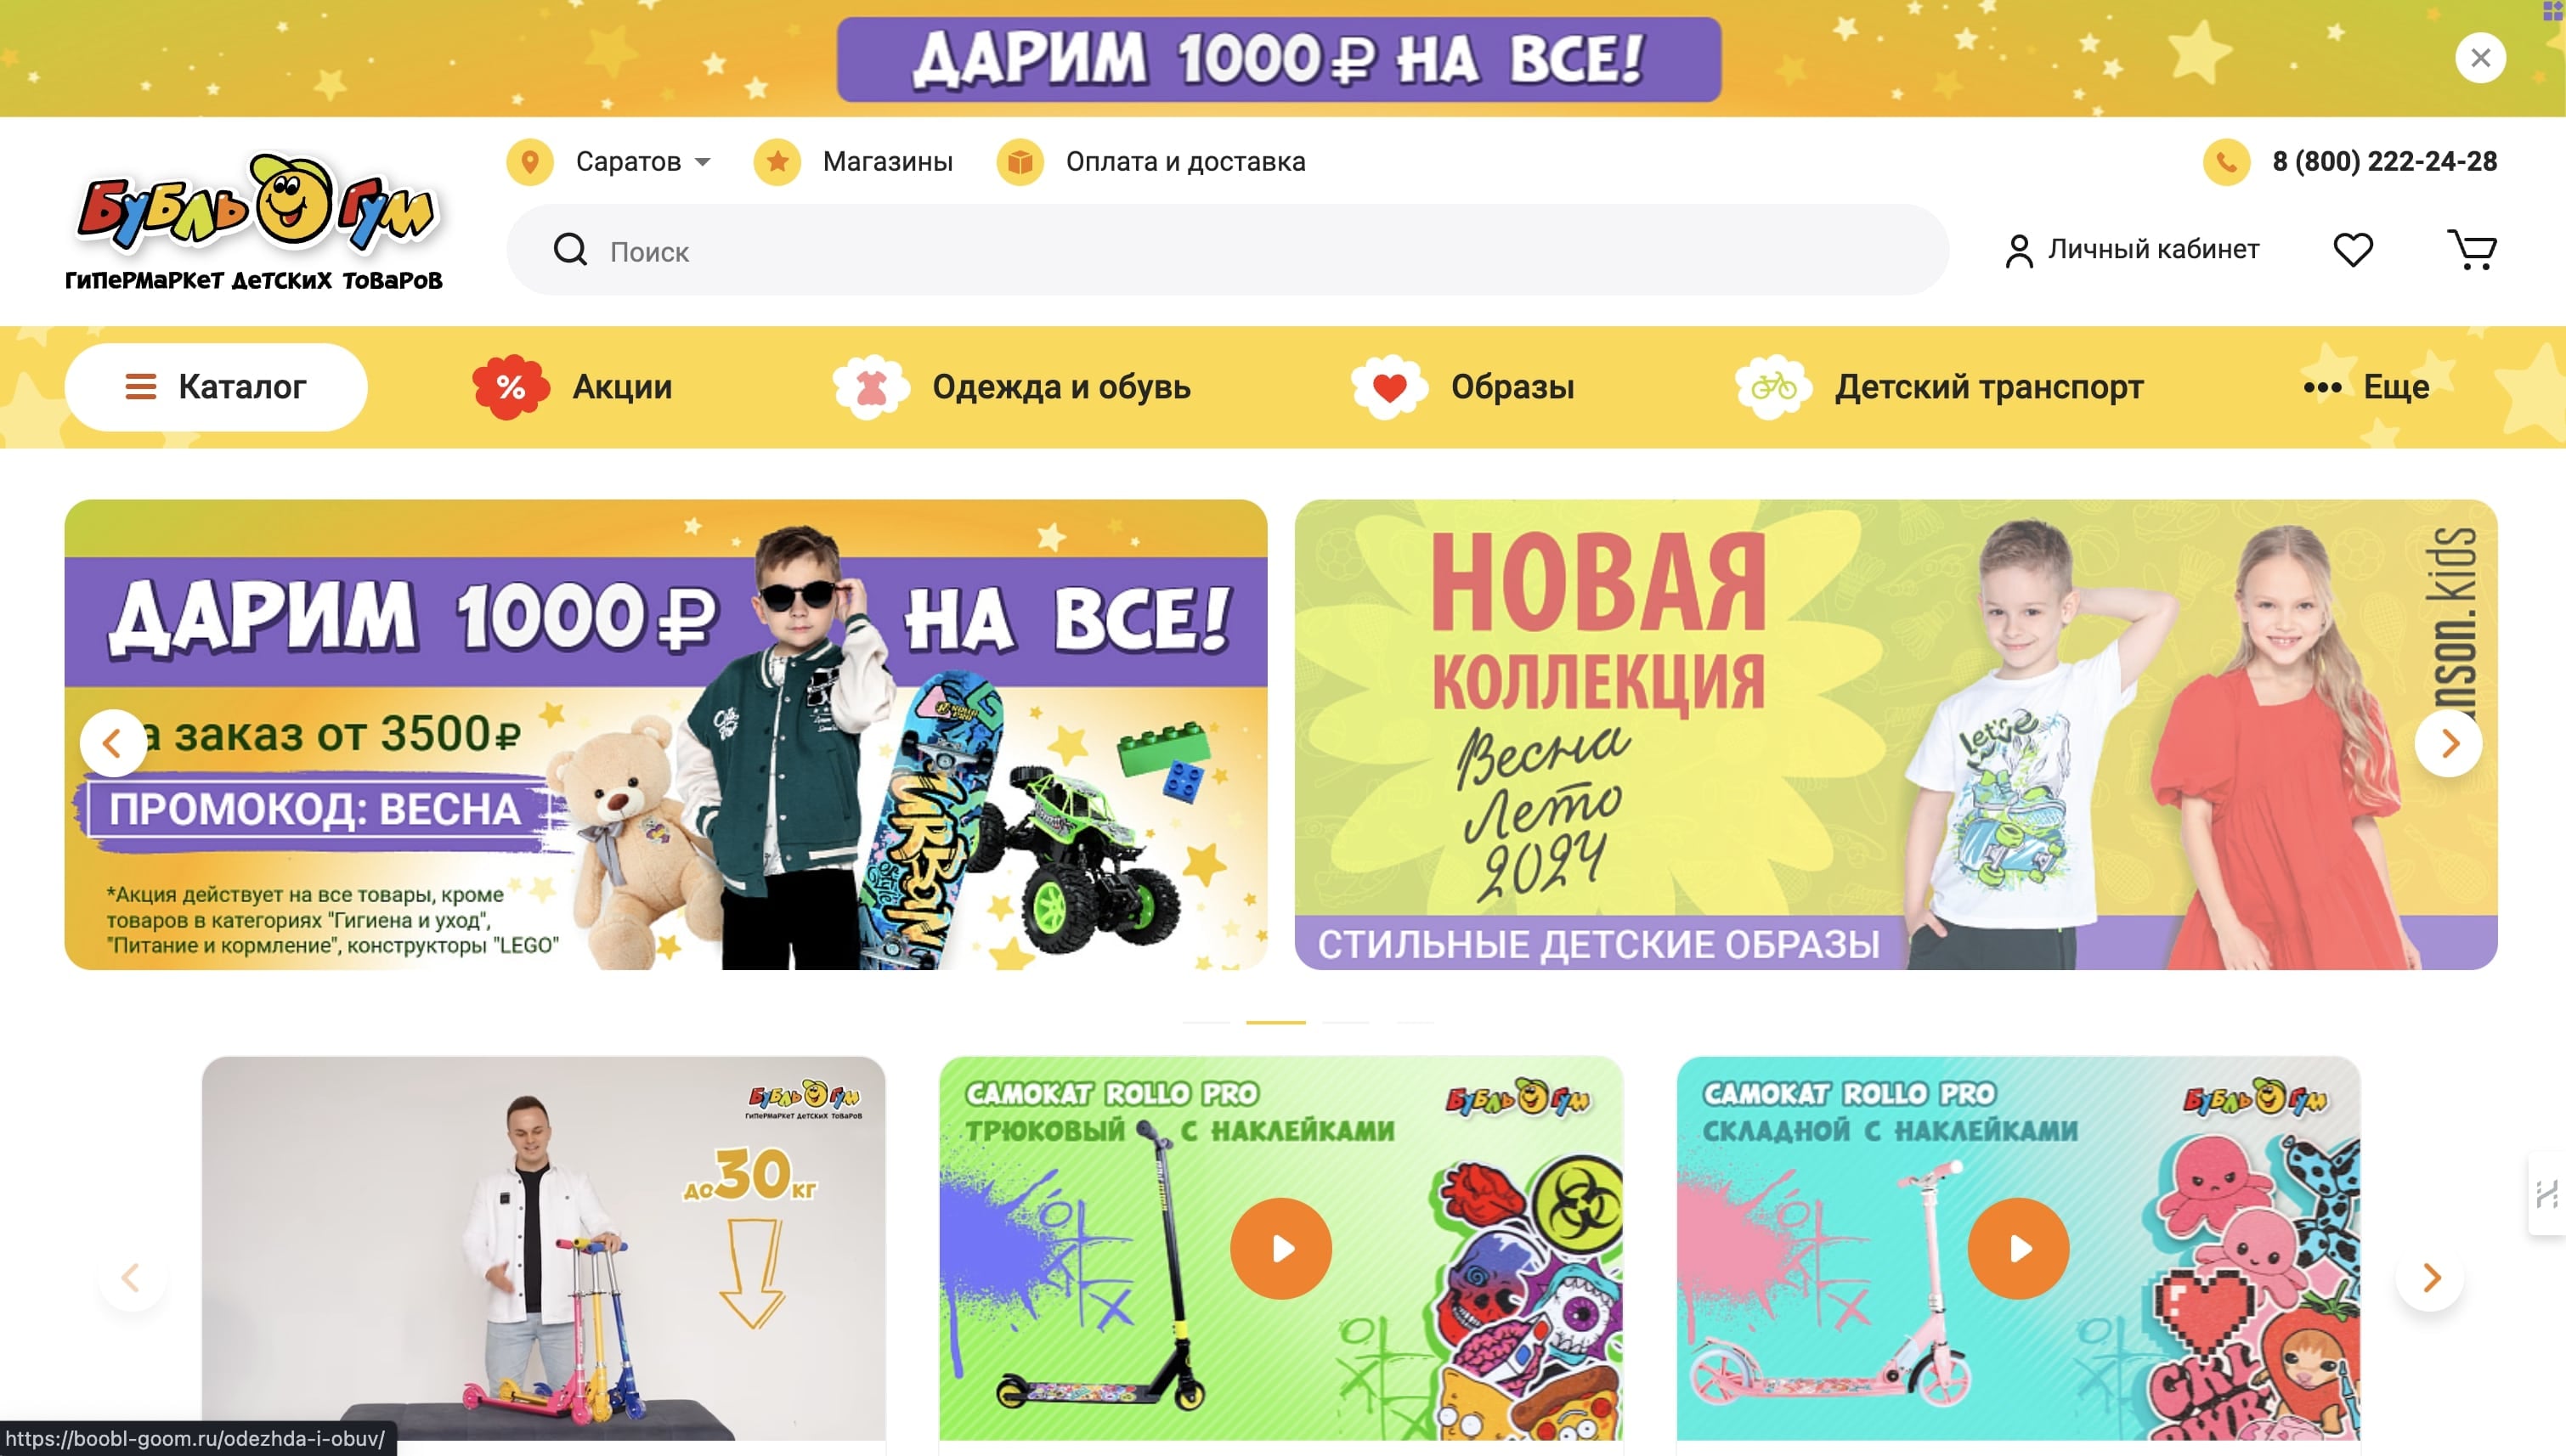Play the Самокат Rollo Pro трюковый video
This screenshot has height=1456, width=2566.
[1281, 1248]
